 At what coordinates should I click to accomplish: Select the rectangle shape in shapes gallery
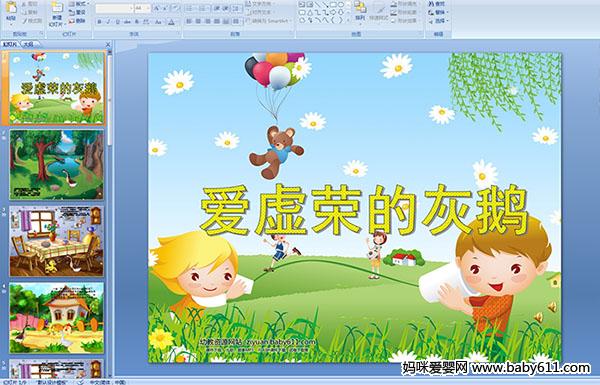coord(334,4)
